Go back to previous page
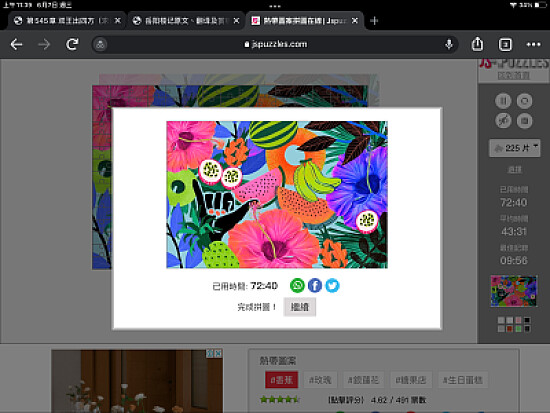This screenshot has height=413, width=550. point(16,45)
